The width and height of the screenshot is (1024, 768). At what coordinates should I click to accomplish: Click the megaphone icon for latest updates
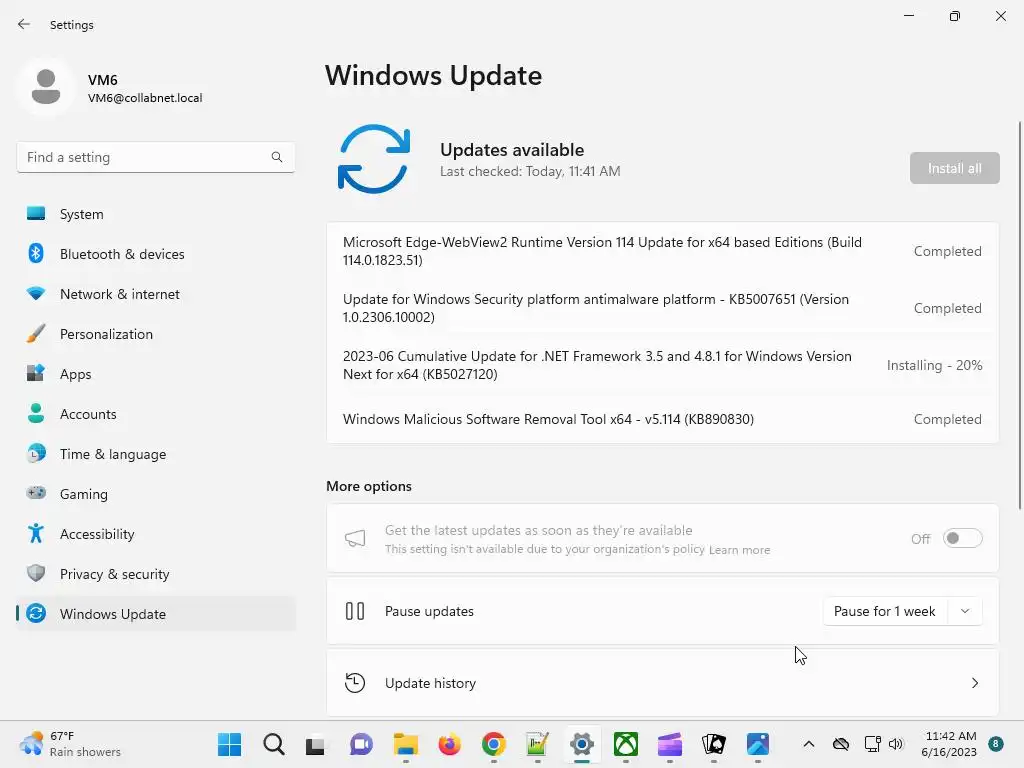[x=355, y=538]
